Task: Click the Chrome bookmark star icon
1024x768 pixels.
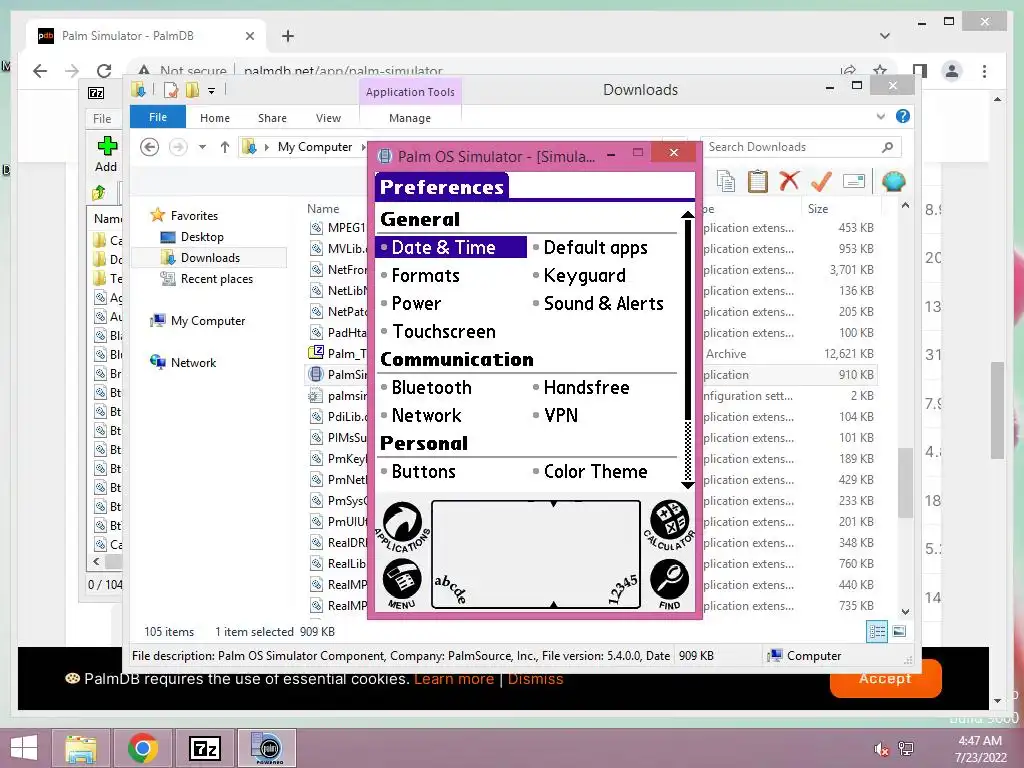Action: coord(880,70)
